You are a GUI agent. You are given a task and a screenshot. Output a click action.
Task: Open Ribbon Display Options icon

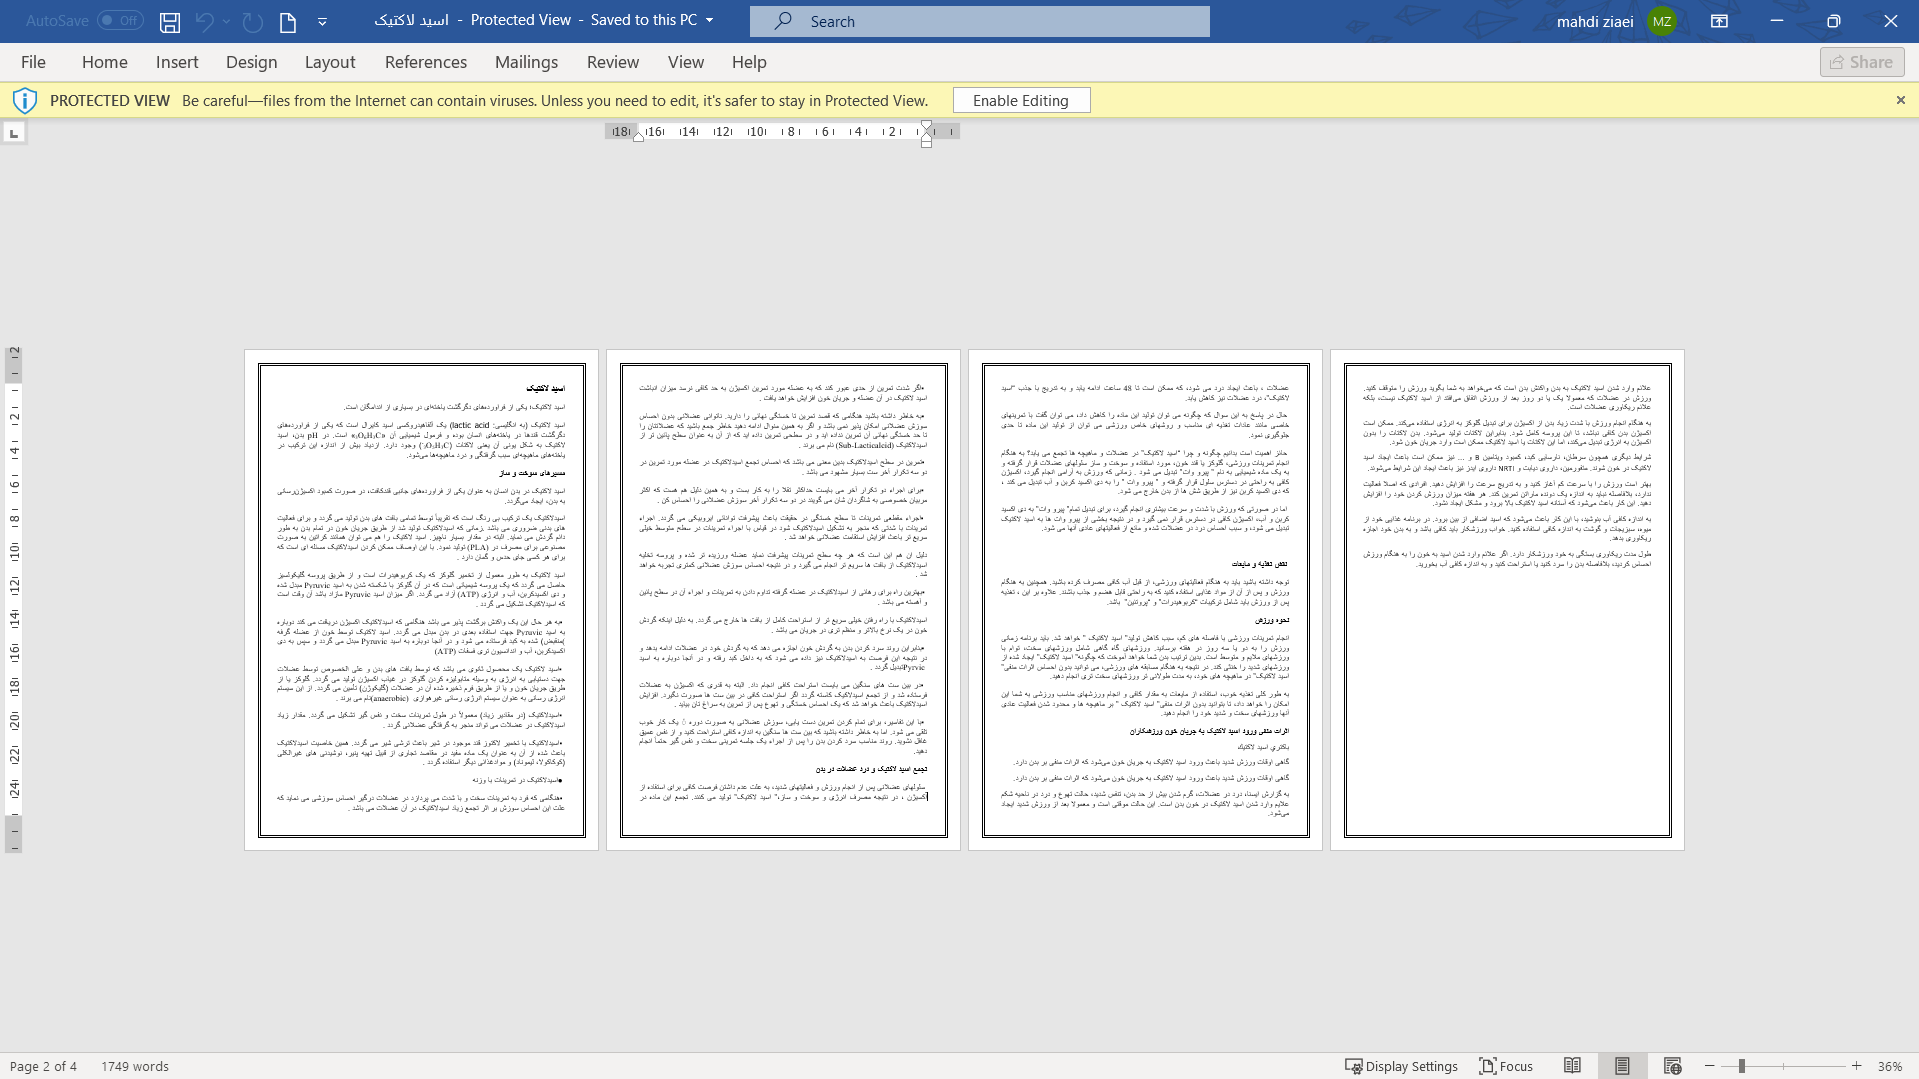[x=1720, y=21]
